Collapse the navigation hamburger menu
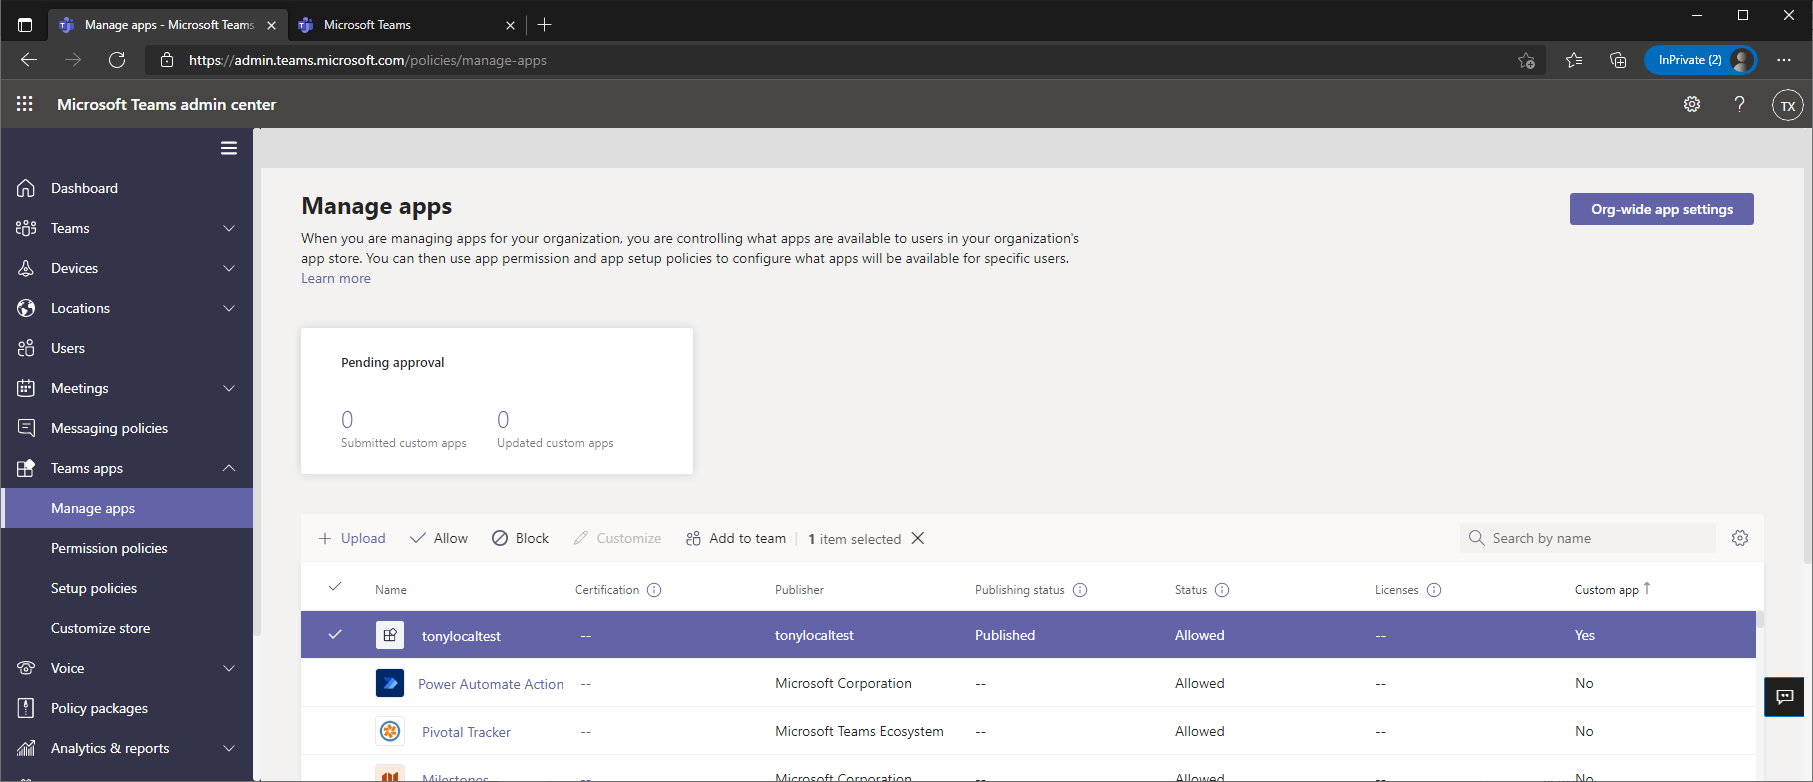 click(229, 148)
